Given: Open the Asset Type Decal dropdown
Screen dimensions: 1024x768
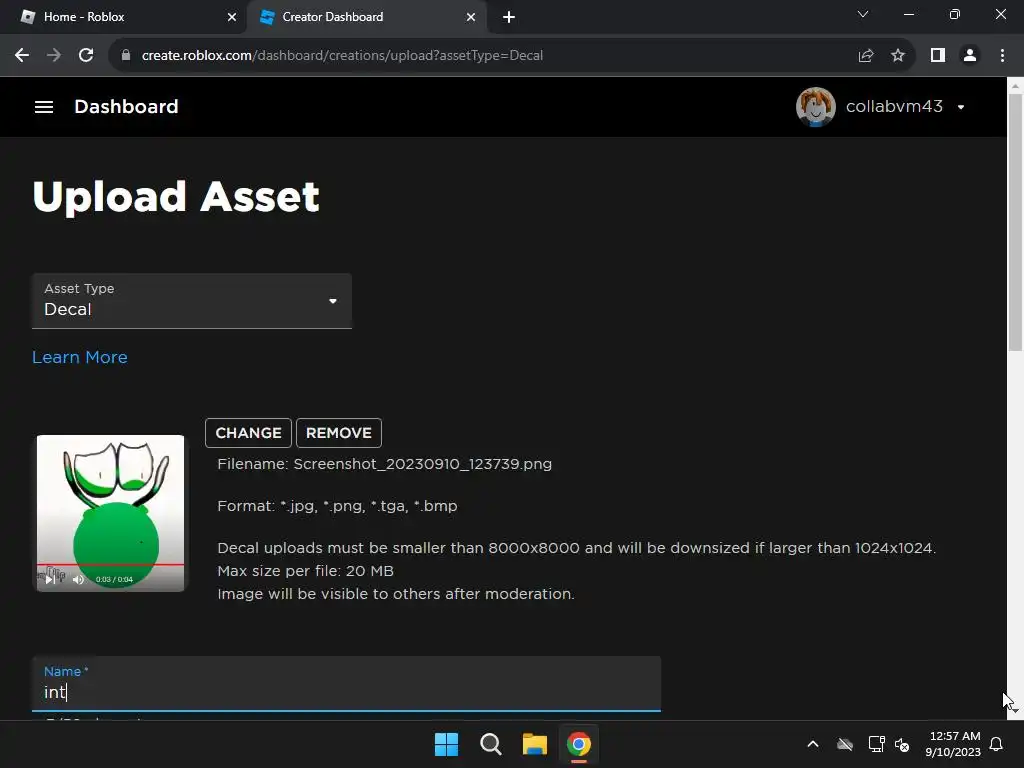Looking at the screenshot, I should [x=192, y=301].
